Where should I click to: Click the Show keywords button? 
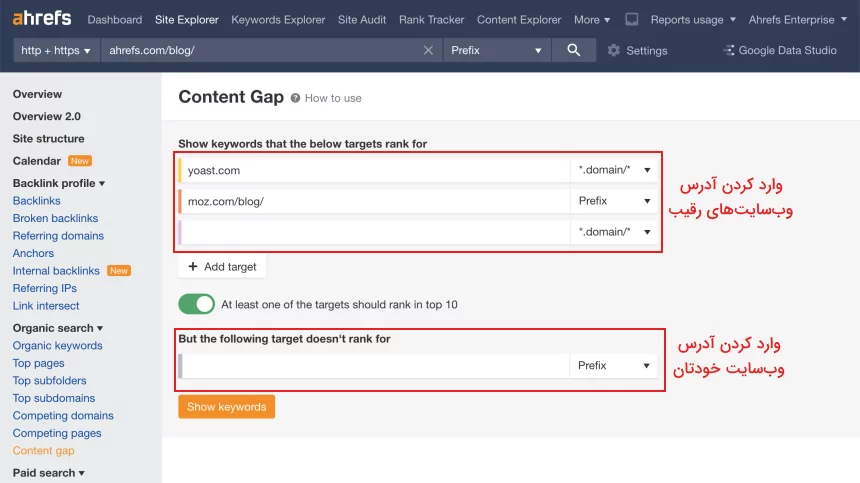pyautogui.click(x=226, y=407)
